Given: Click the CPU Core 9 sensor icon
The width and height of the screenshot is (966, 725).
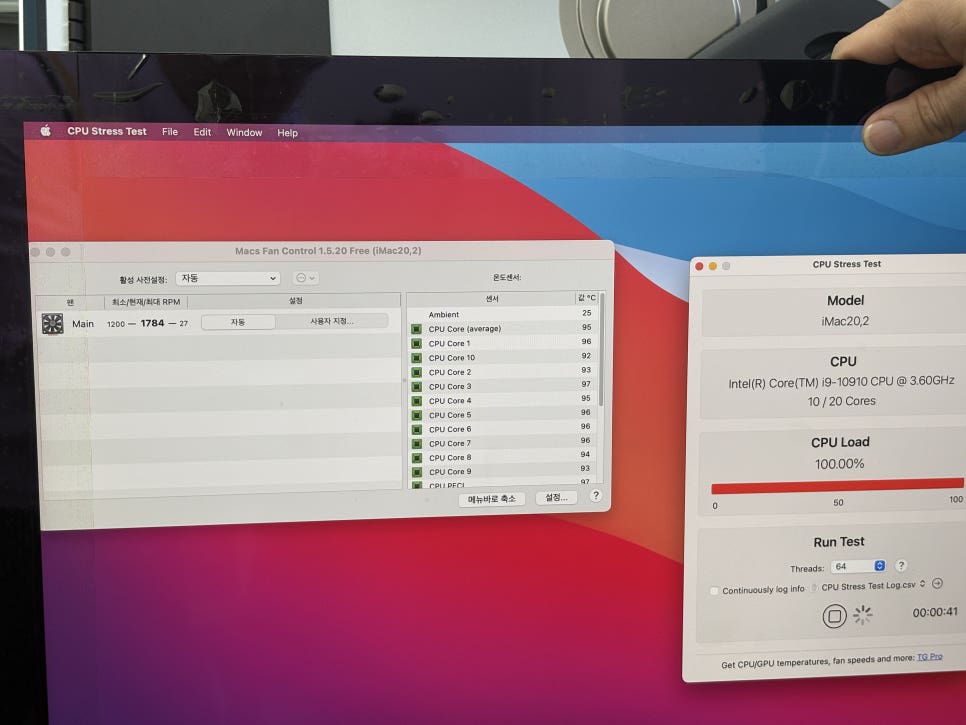Looking at the screenshot, I should 416,472.
